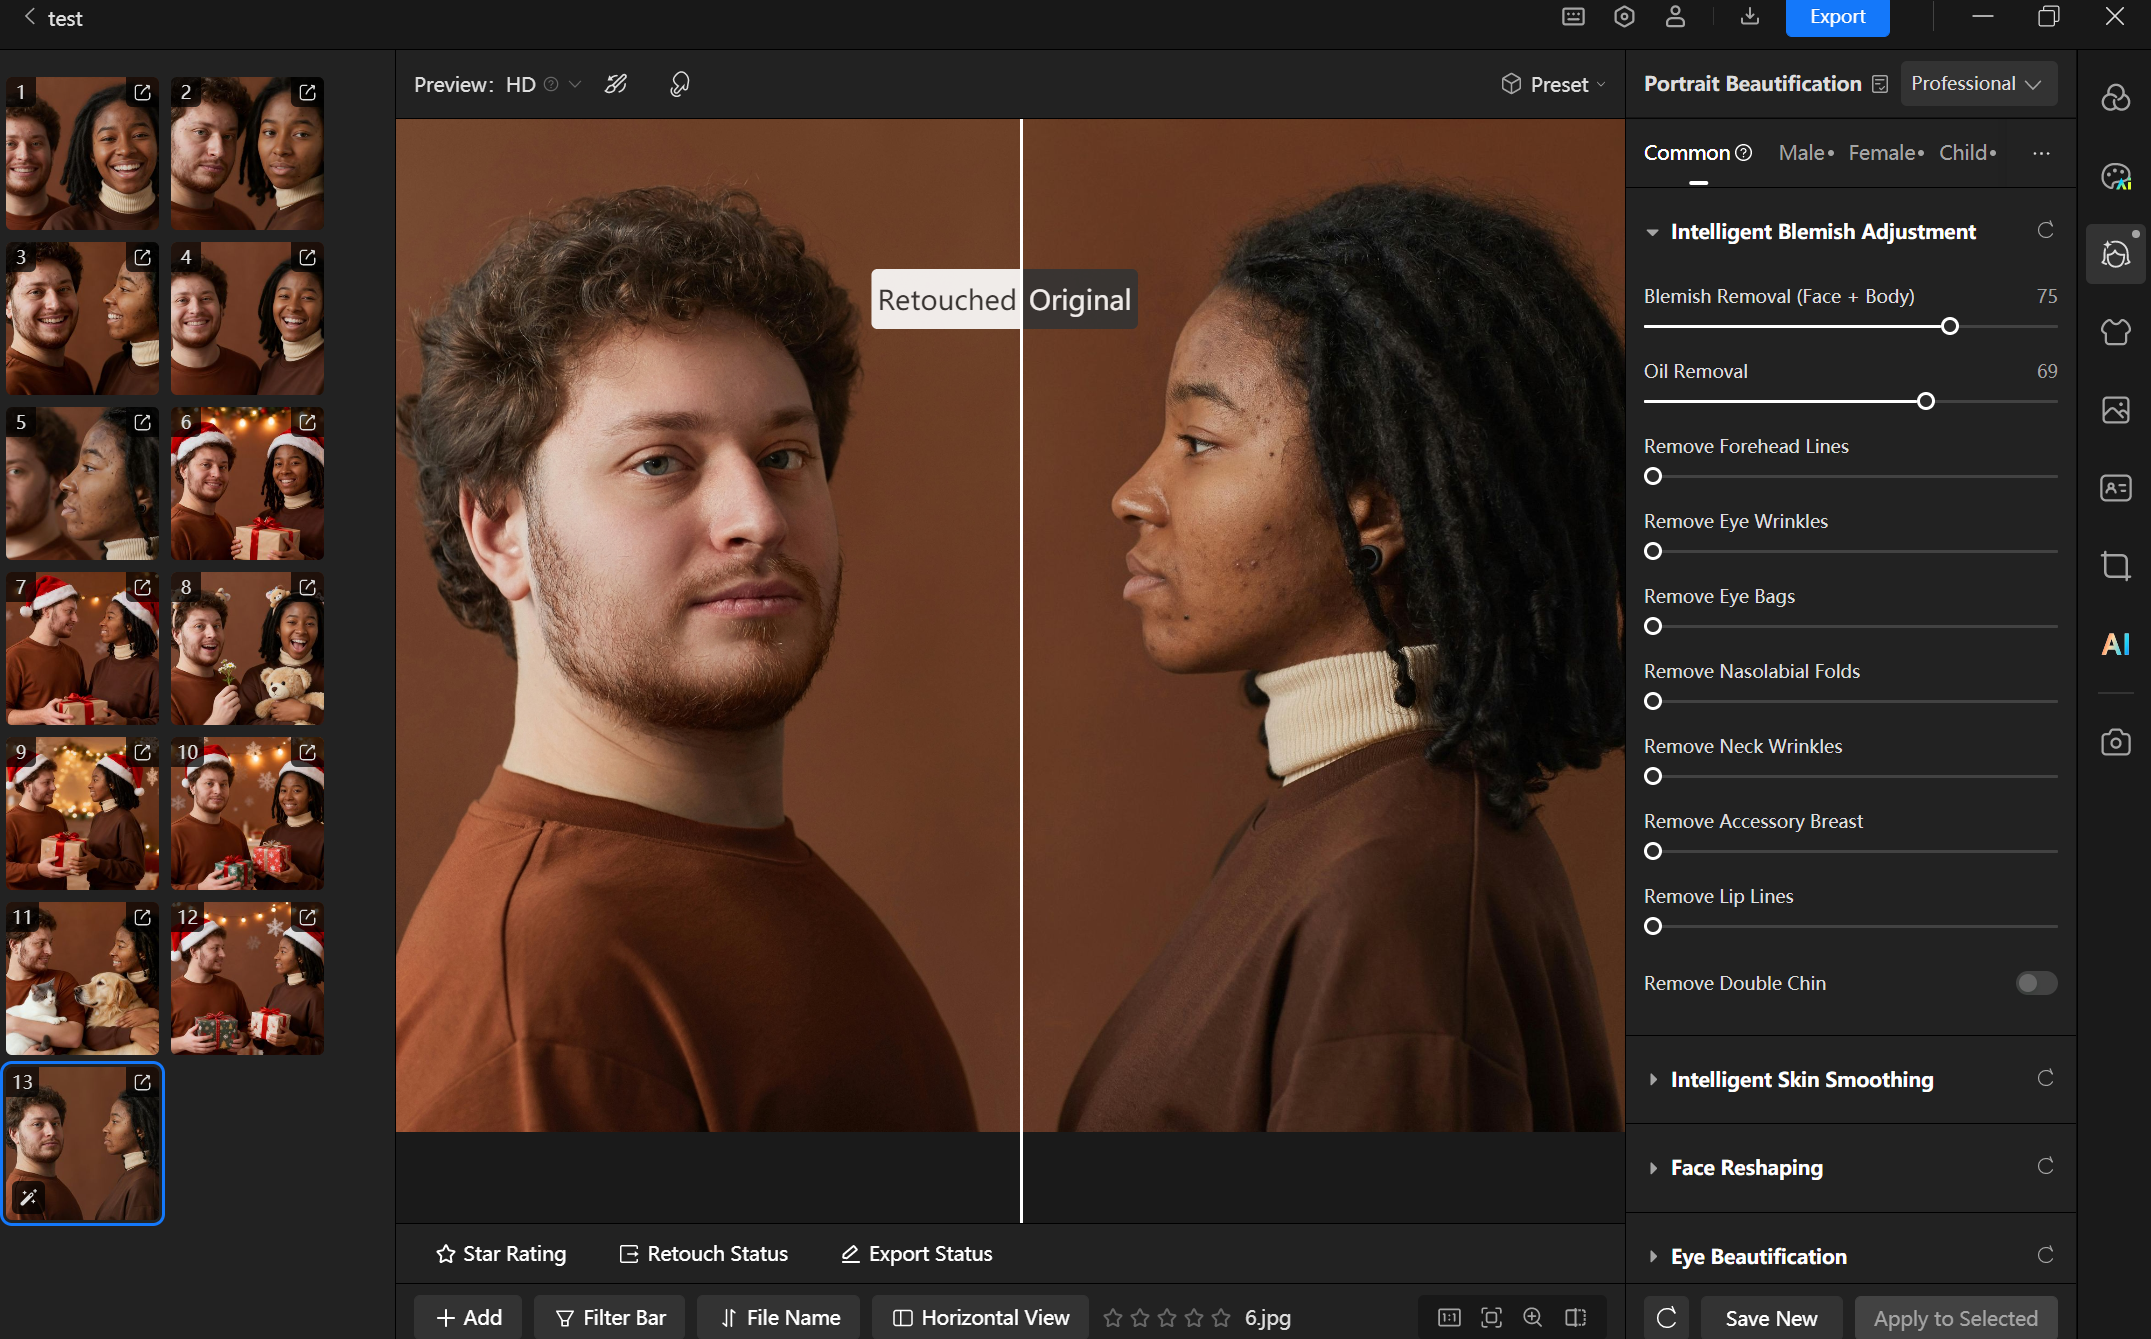The width and height of the screenshot is (2151, 1339).
Task: Switch to the Female tab
Action: [x=1884, y=153]
